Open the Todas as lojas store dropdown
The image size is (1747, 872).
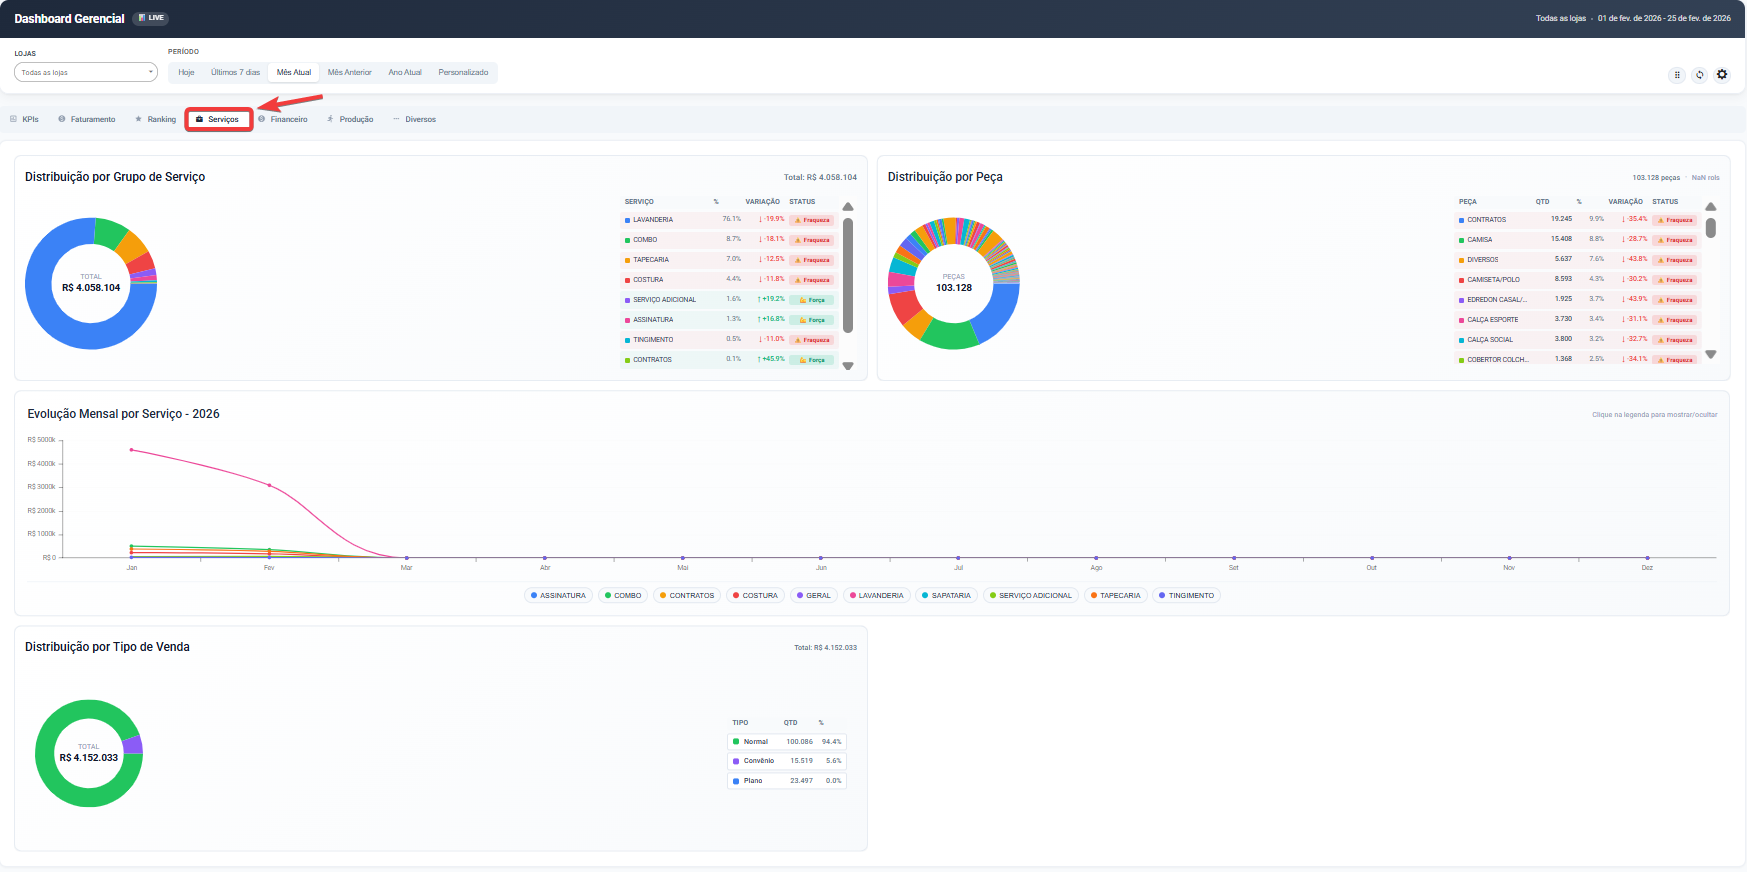point(86,72)
